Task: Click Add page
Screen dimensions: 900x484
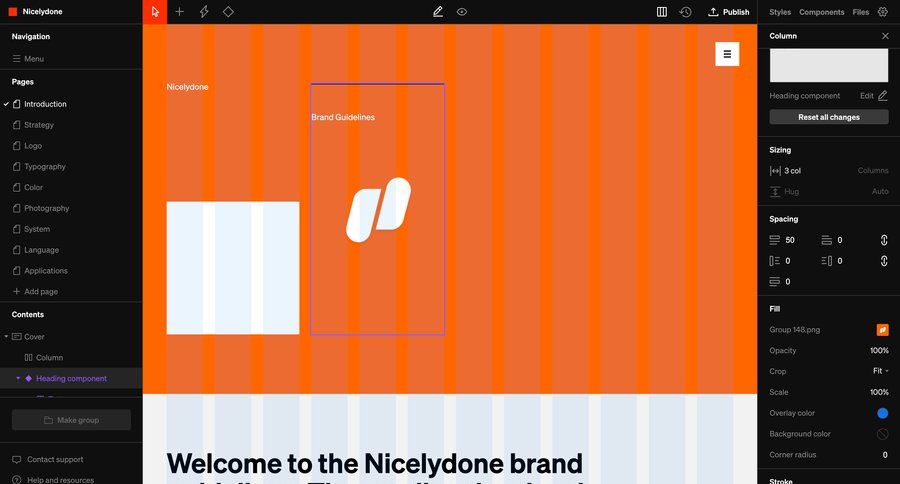Action: [35, 292]
